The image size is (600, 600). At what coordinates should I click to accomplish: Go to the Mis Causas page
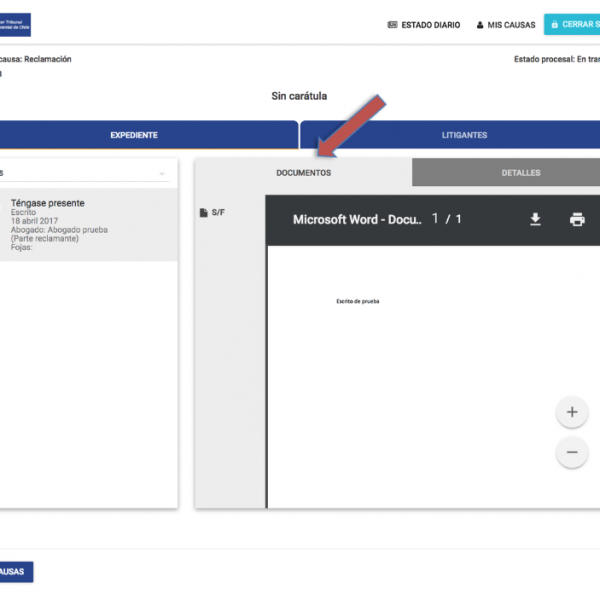[x=511, y=25]
